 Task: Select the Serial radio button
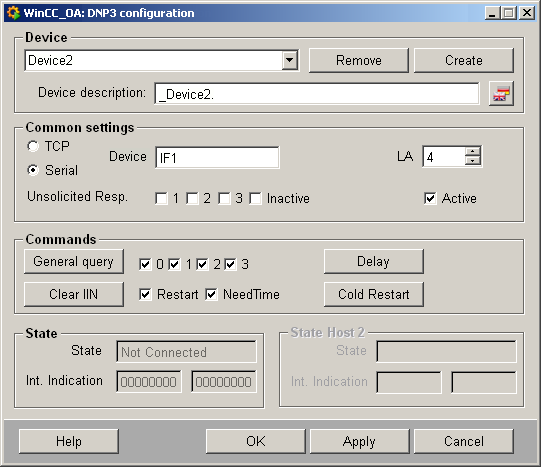click(33, 170)
